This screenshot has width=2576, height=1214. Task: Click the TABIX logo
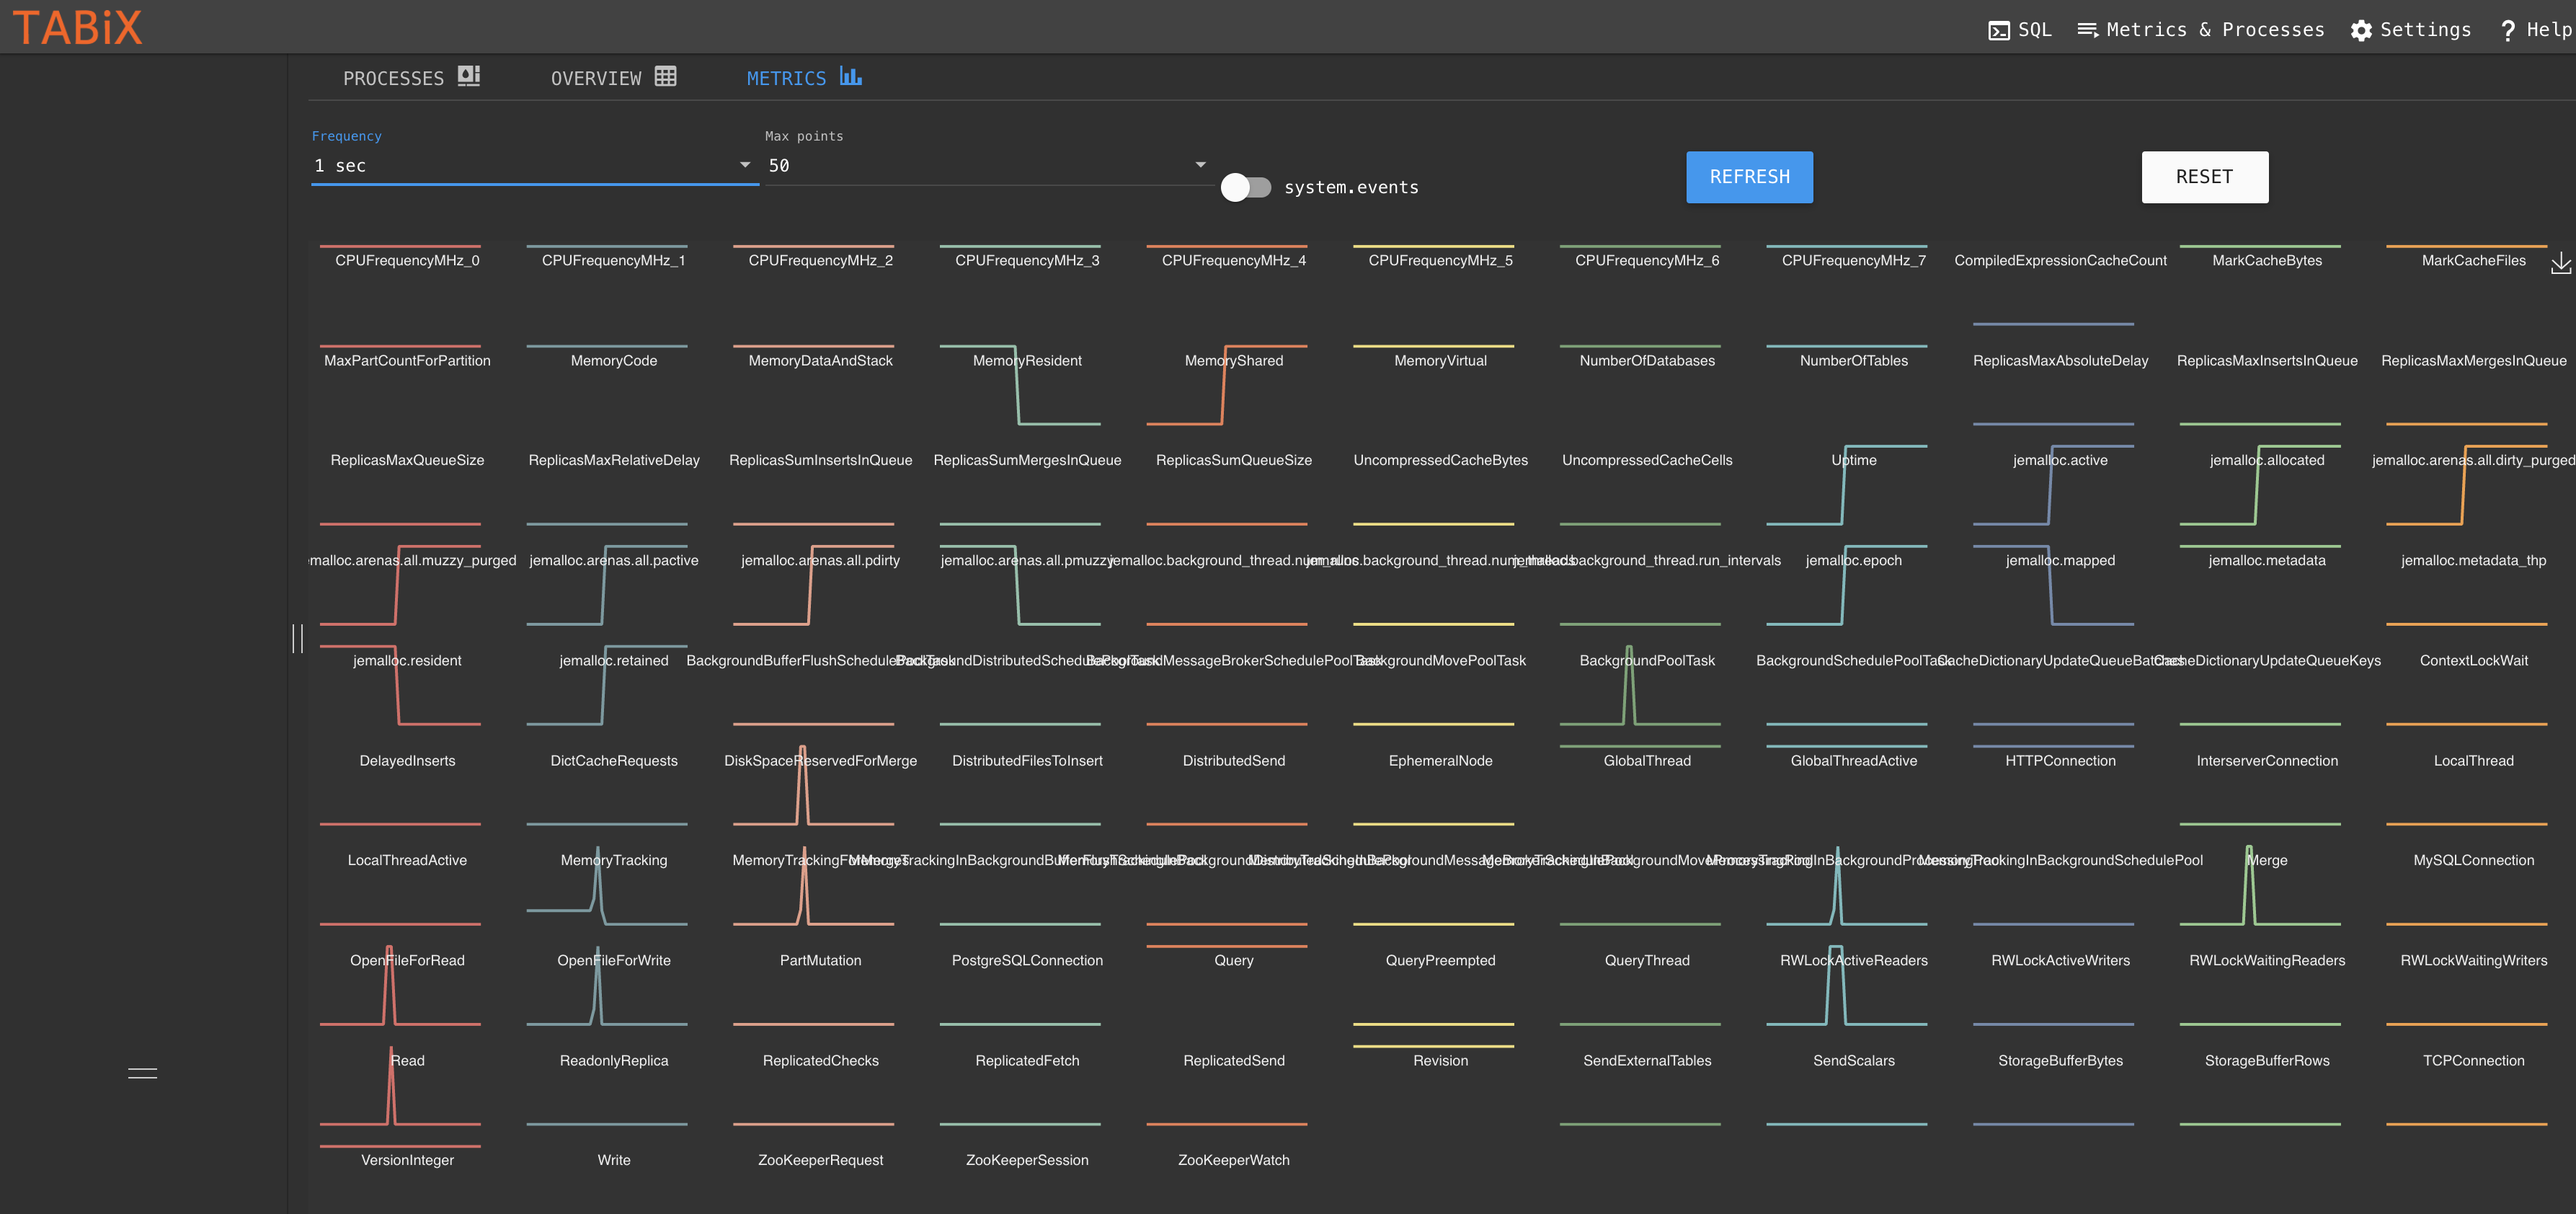77,27
